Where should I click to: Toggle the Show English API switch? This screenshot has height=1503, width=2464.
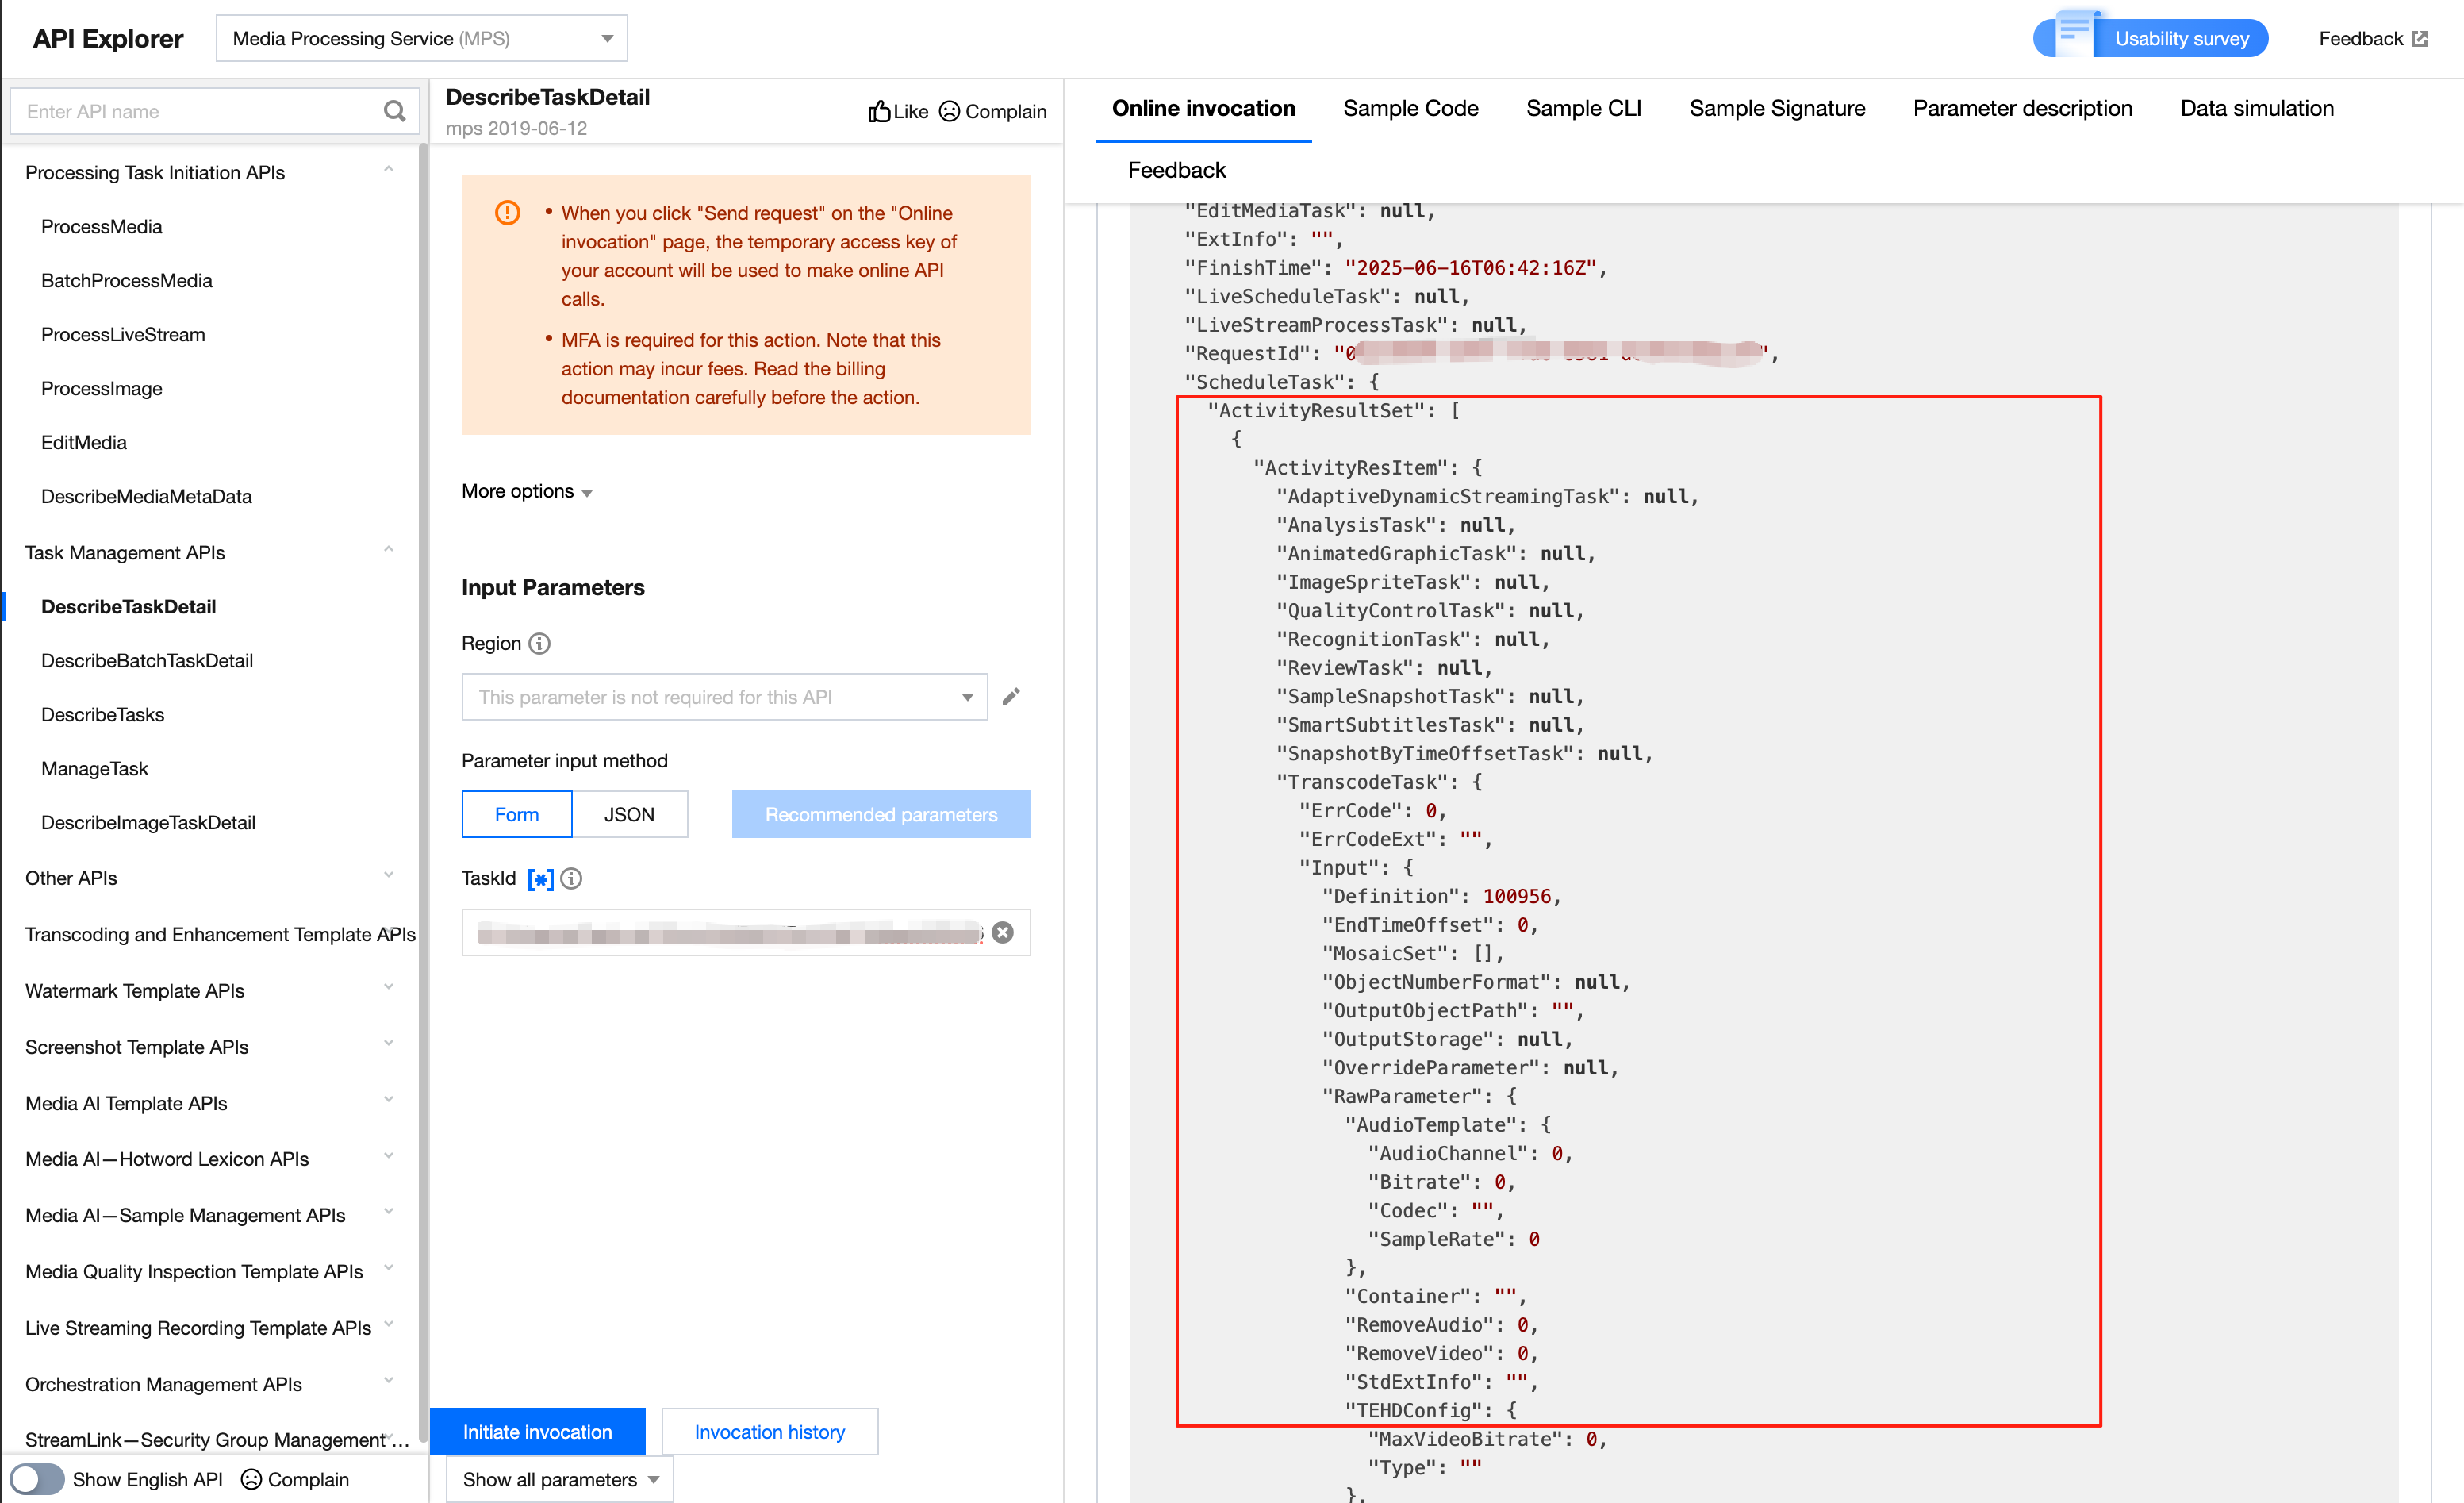37,1478
